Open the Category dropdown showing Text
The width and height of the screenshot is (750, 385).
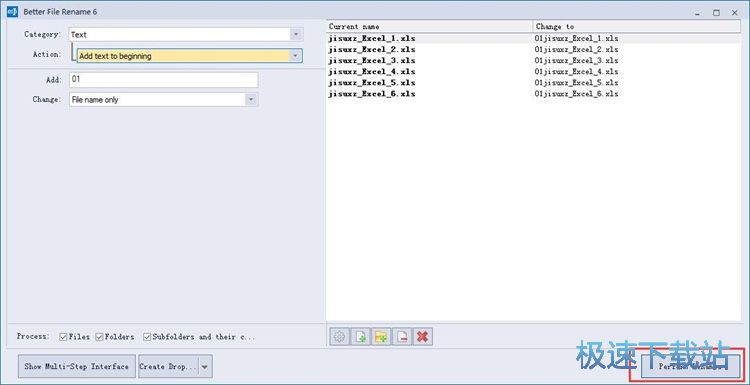pos(186,34)
